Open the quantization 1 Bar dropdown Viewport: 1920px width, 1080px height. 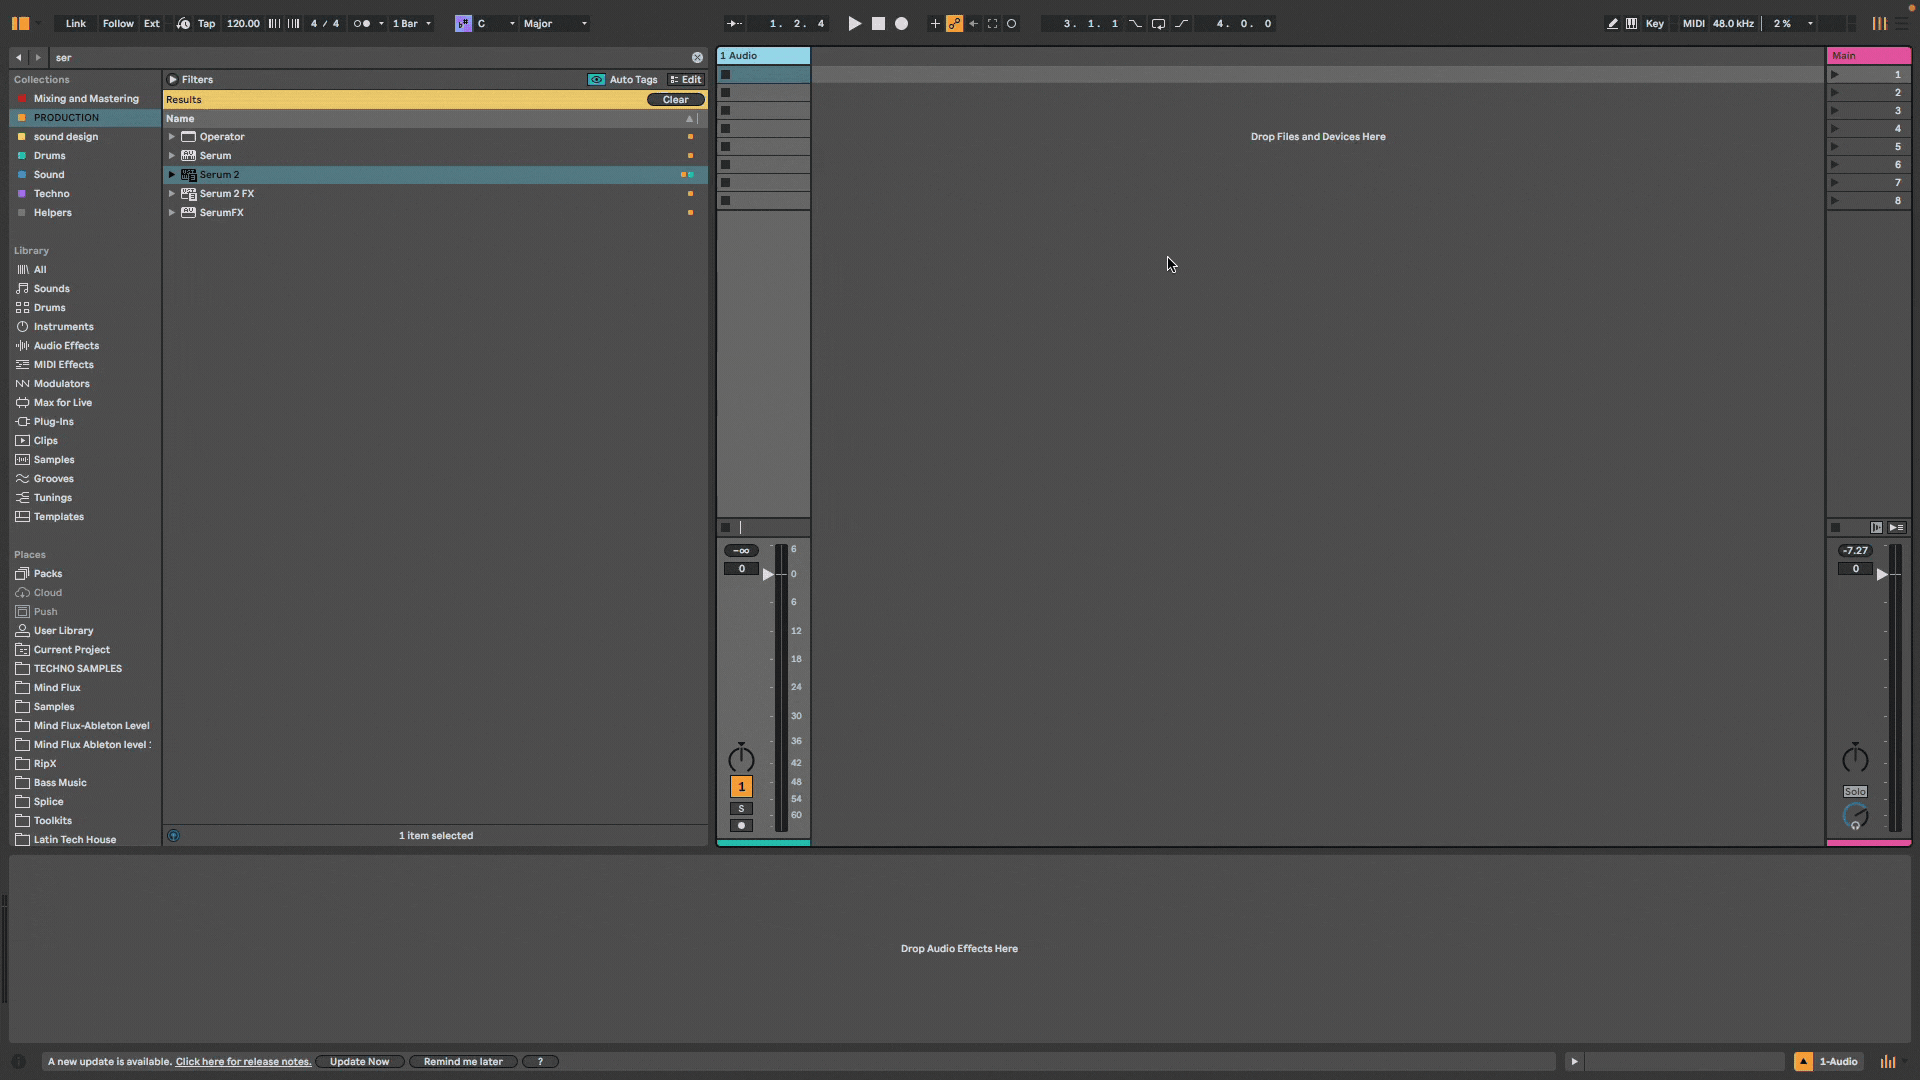click(410, 23)
